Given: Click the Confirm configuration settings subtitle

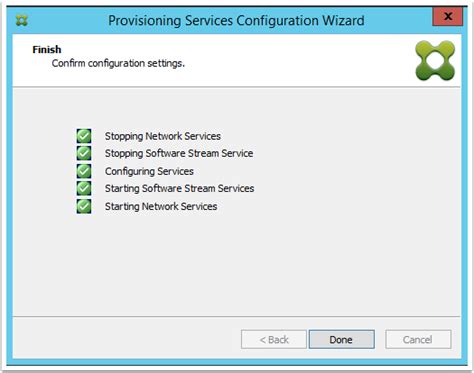Looking at the screenshot, I should point(118,63).
